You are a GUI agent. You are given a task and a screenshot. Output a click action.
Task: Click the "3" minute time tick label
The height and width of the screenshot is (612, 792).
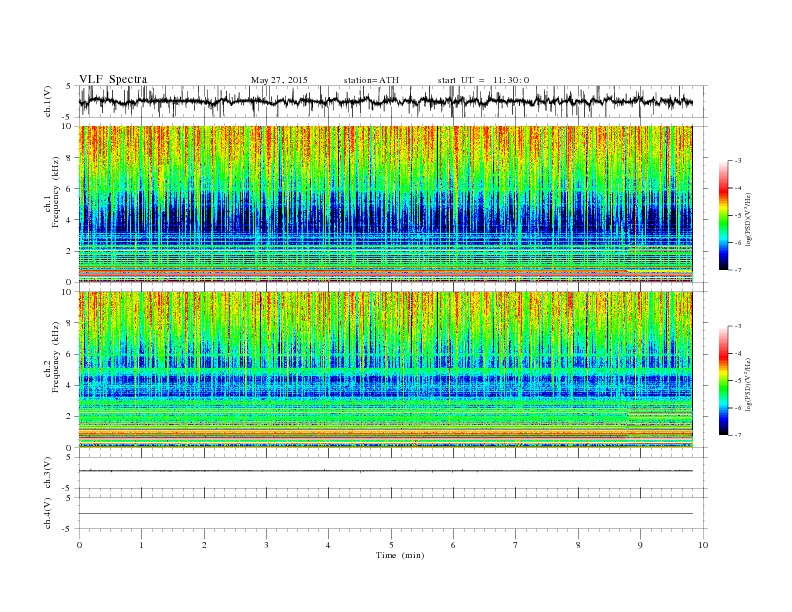(x=266, y=545)
